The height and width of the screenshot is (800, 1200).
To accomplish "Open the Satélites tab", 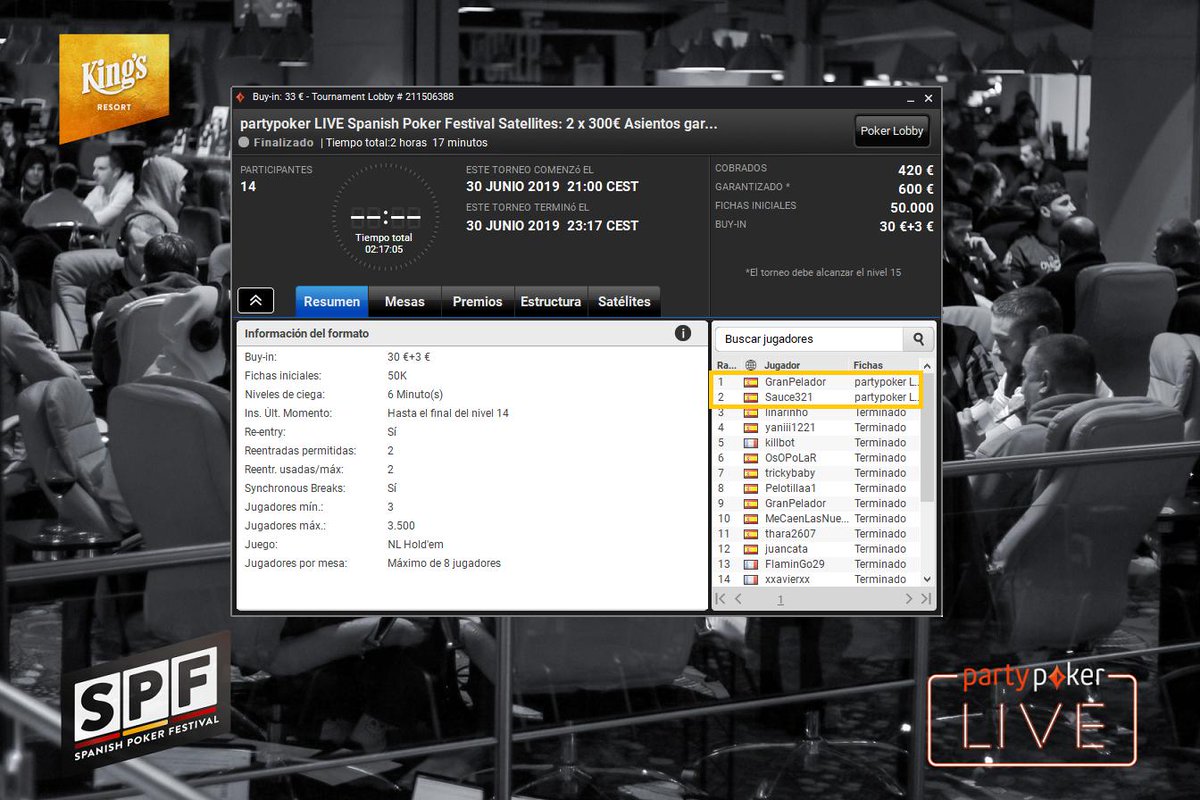I will (x=624, y=301).
